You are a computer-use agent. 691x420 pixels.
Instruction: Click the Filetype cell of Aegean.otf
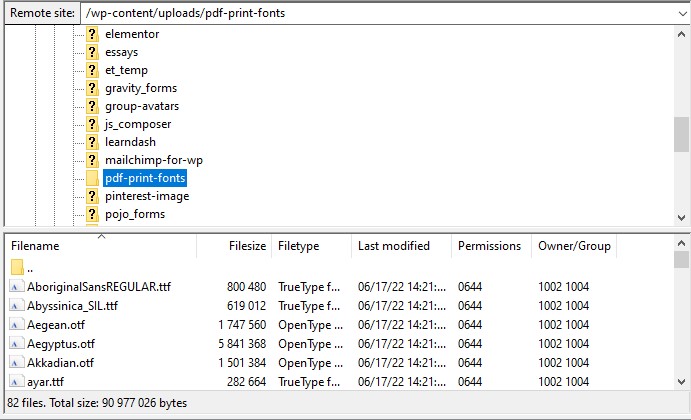[x=310, y=325]
